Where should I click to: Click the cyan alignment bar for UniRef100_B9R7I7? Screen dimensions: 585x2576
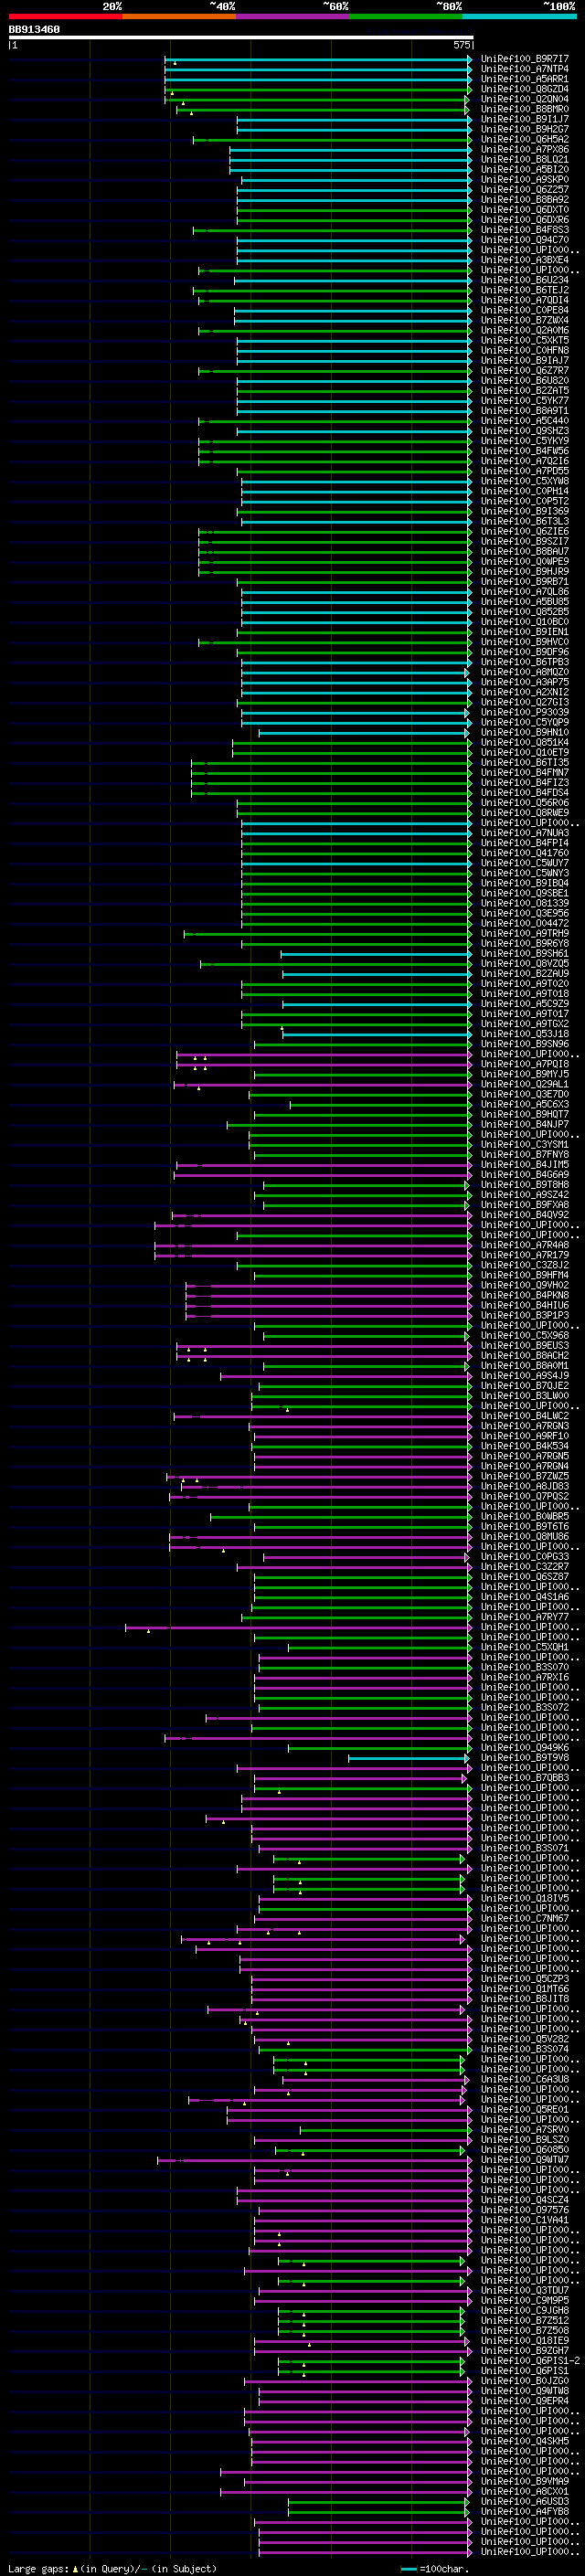click(x=318, y=59)
